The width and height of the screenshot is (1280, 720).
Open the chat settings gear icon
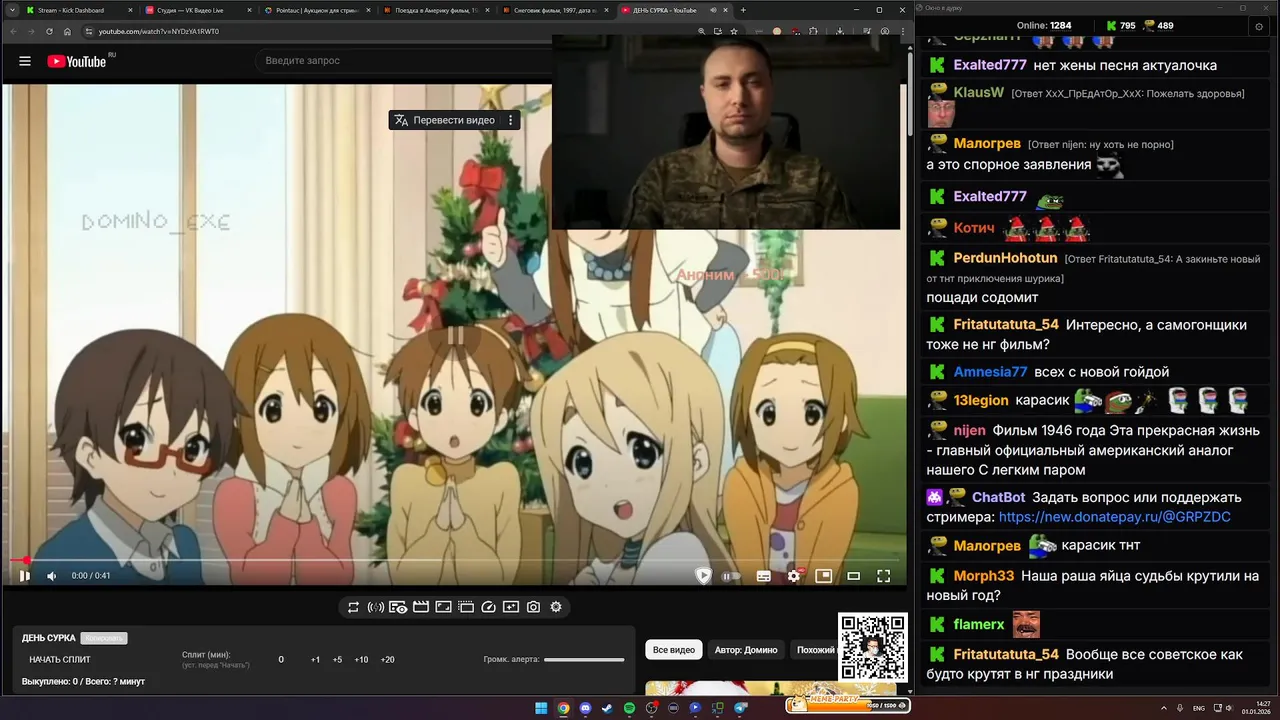click(1259, 26)
